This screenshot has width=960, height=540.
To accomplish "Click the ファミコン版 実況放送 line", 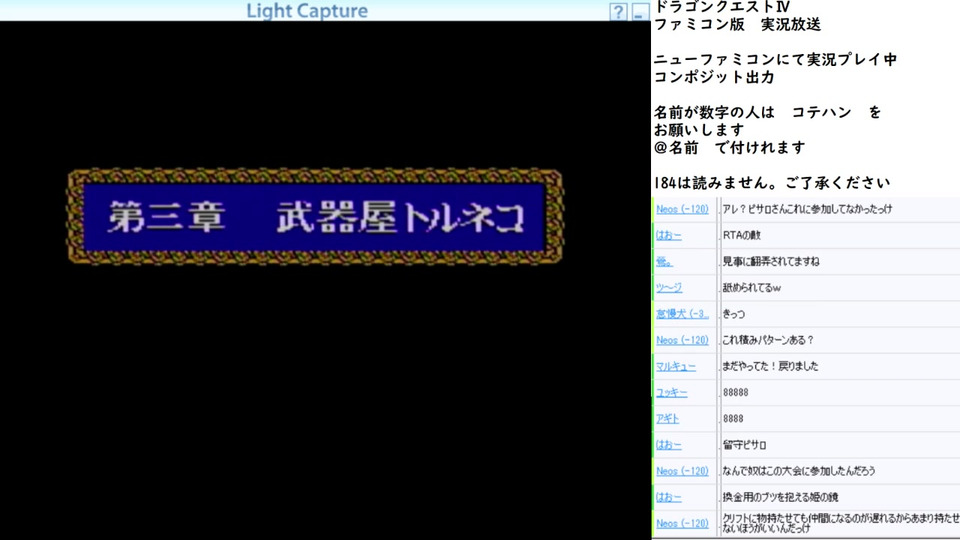I will 737,24.
